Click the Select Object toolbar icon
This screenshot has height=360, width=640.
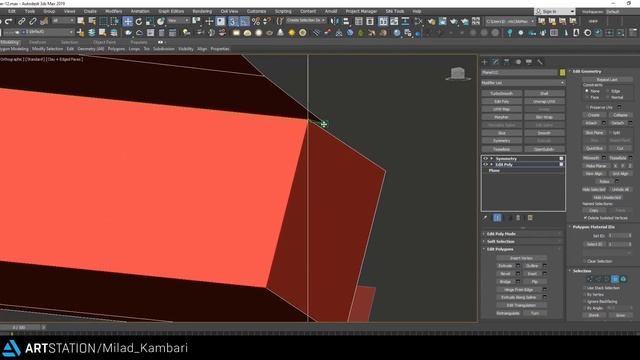coord(81,21)
